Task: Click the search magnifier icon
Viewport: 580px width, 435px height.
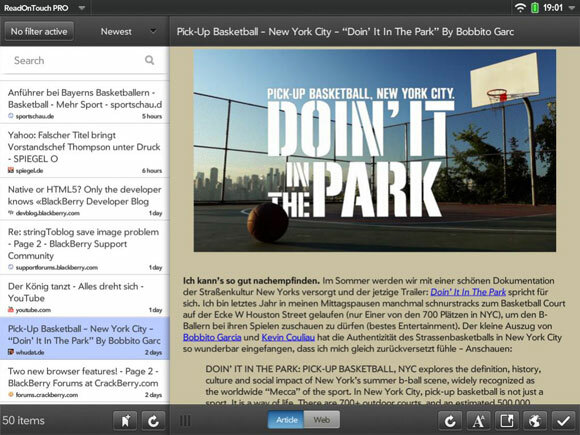Action: [149, 60]
